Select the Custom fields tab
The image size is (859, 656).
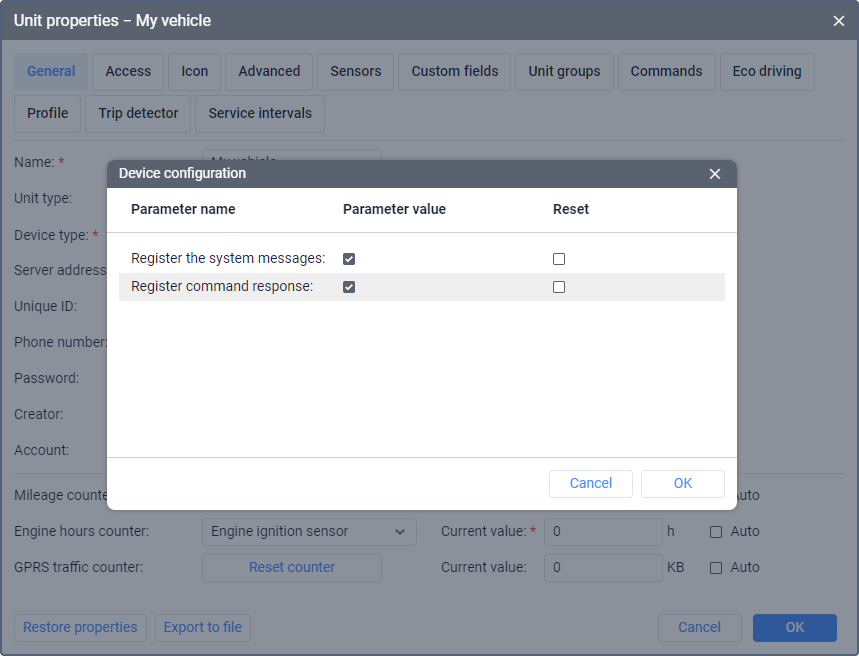click(455, 72)
